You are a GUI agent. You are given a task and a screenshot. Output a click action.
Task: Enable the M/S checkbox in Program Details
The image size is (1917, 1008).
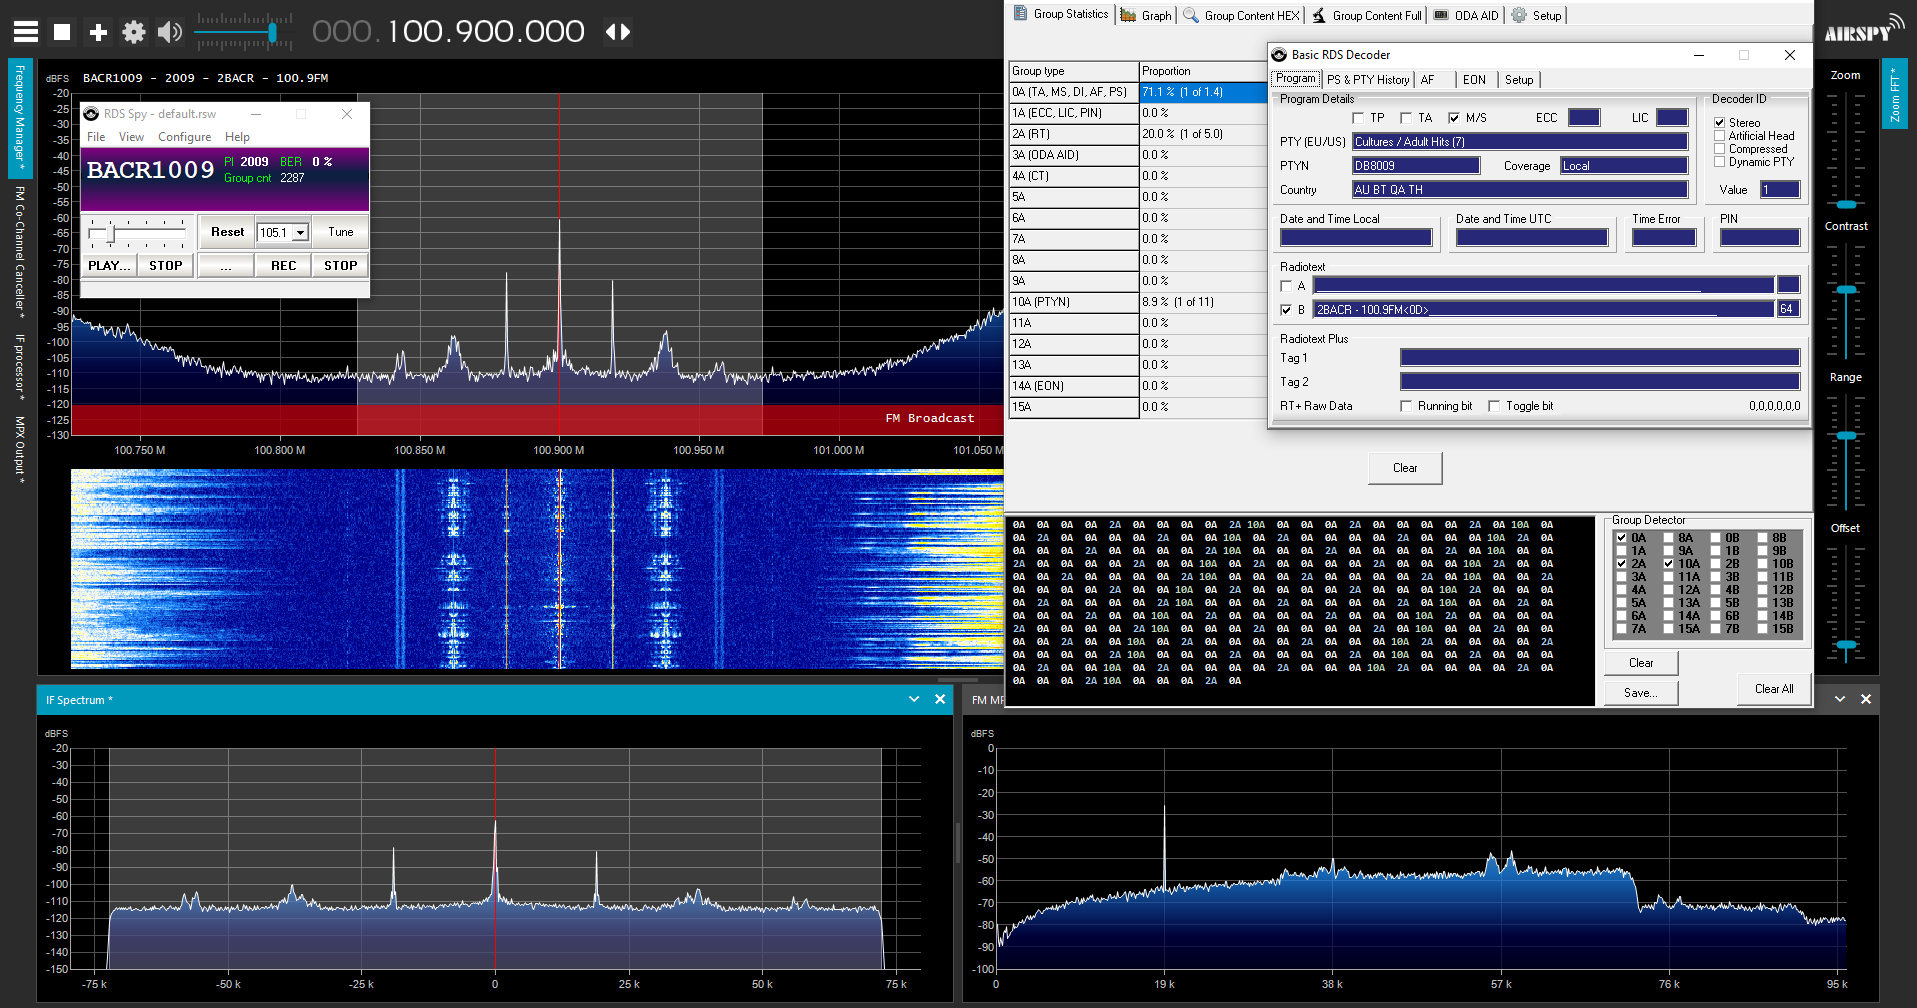pos(1455,117)
